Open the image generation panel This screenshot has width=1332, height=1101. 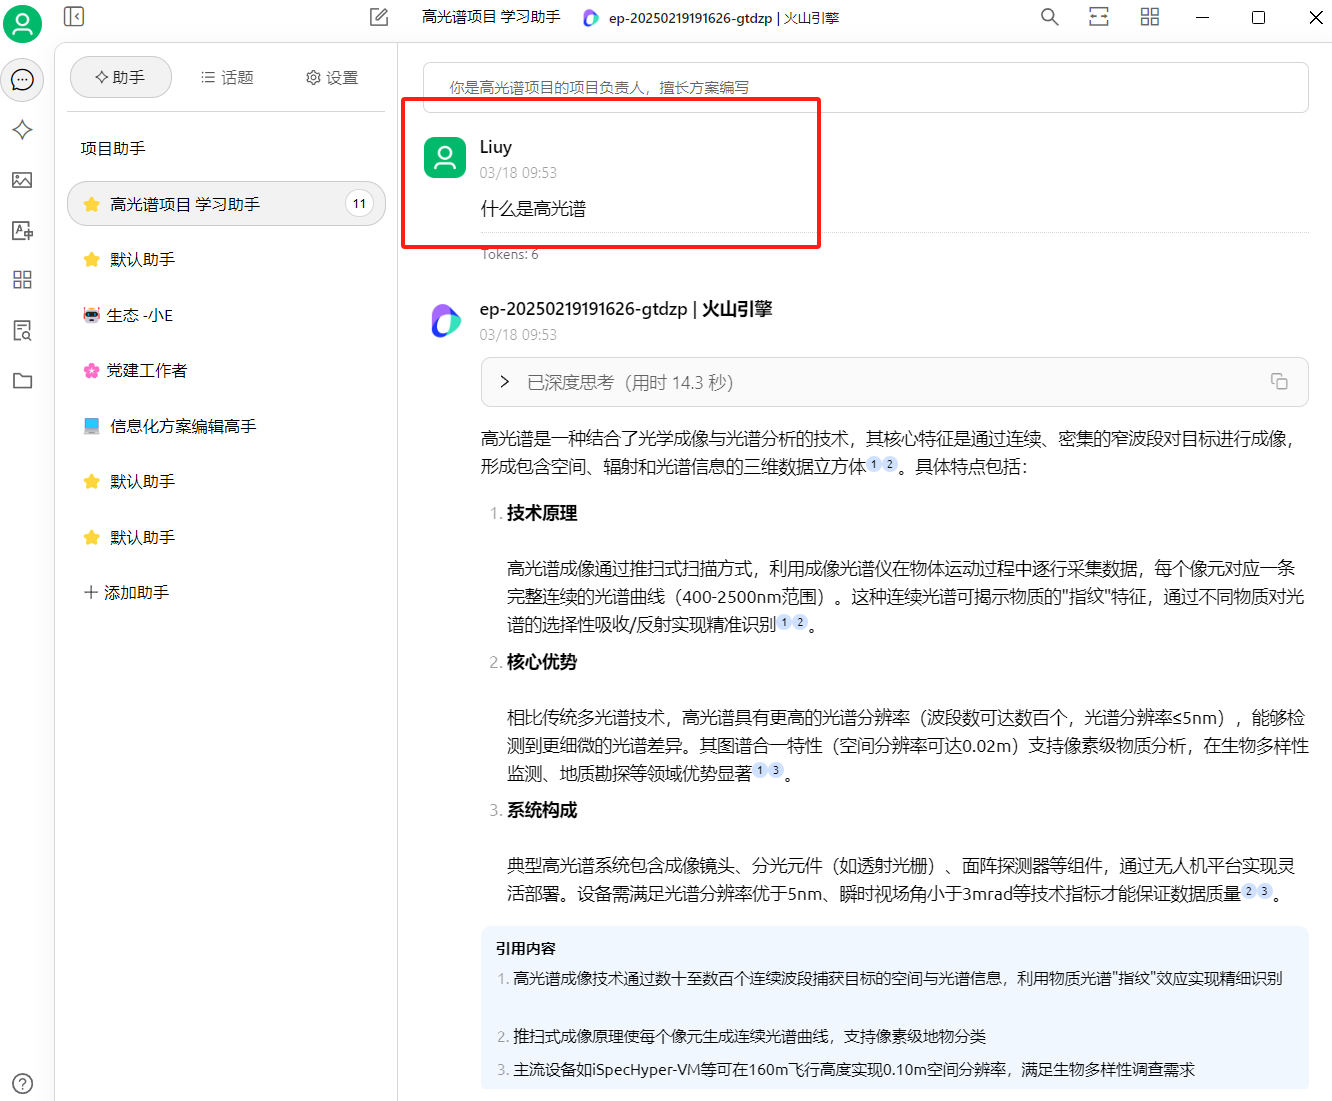pos(23,180)
